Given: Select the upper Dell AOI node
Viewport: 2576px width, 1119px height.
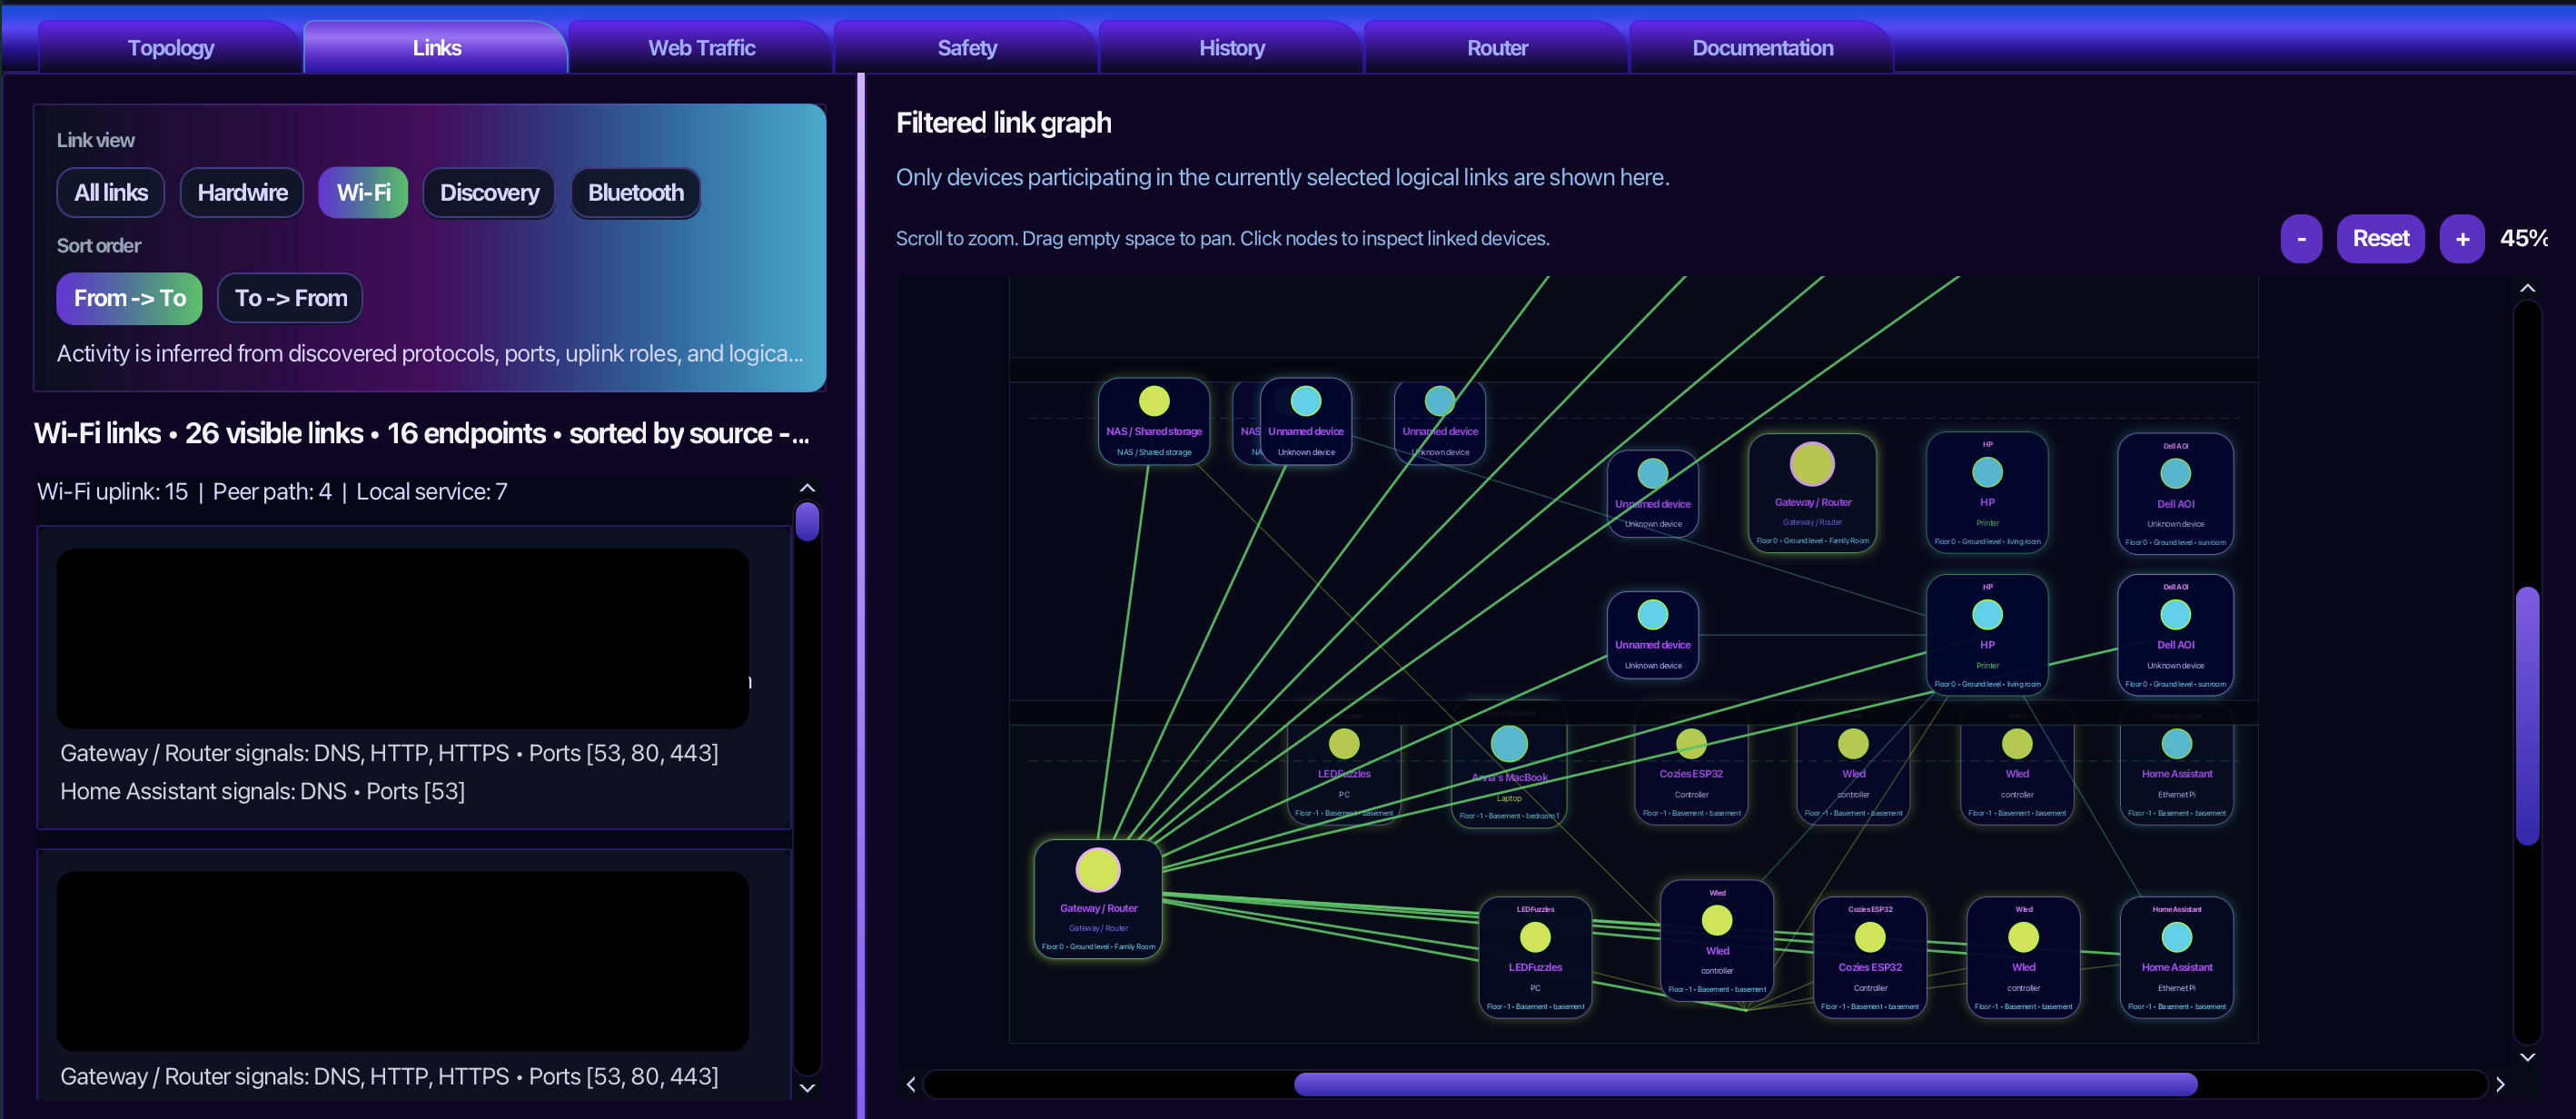Looking at the screenshot, I should [2175, 493].
